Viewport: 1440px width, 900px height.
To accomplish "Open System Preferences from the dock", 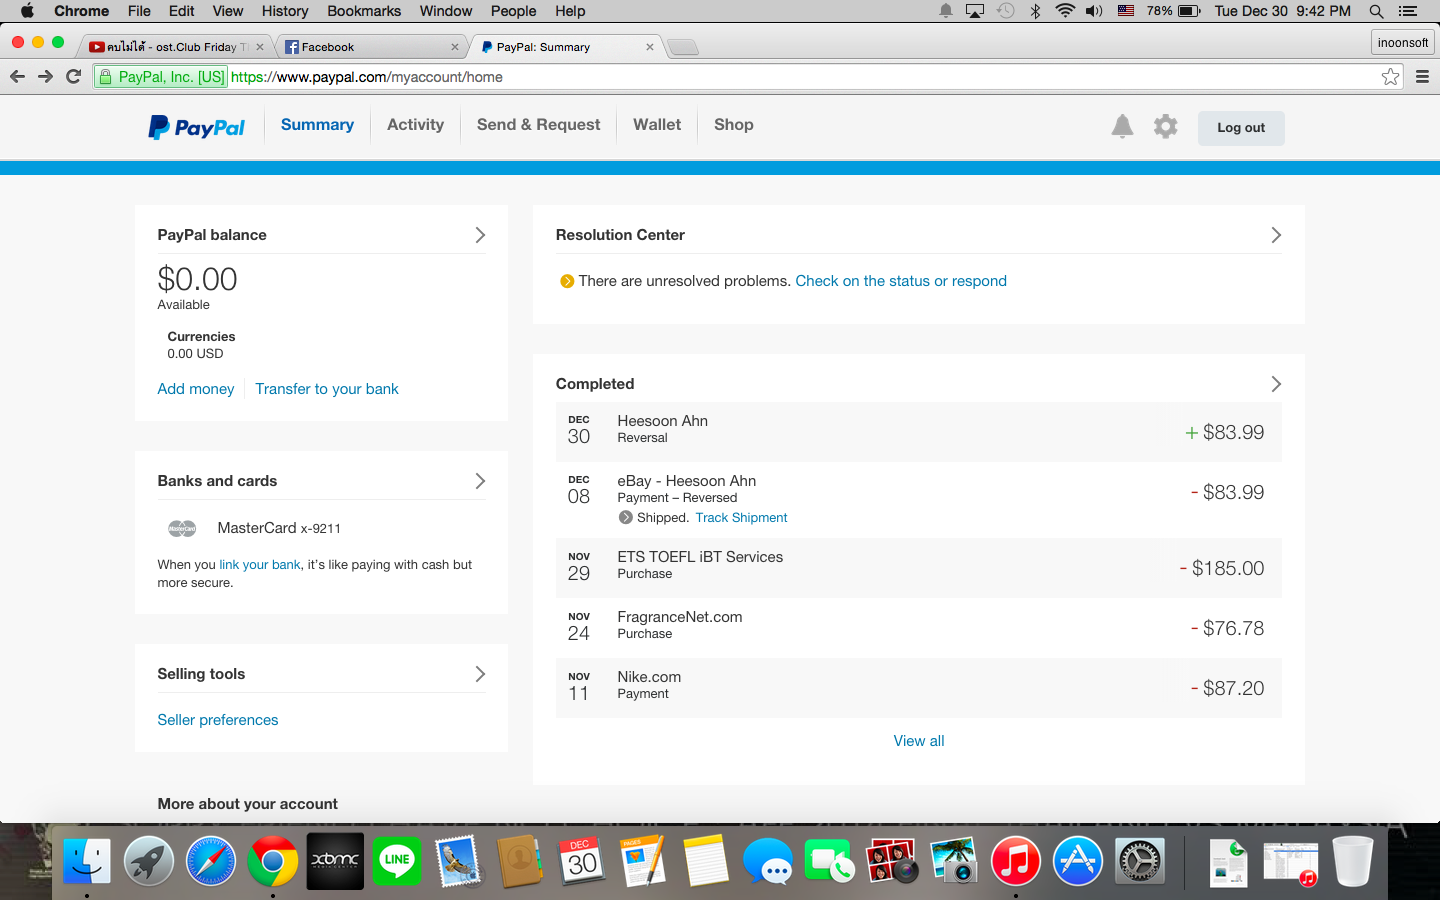I will pyautogui.click(x=1139, y=861).
